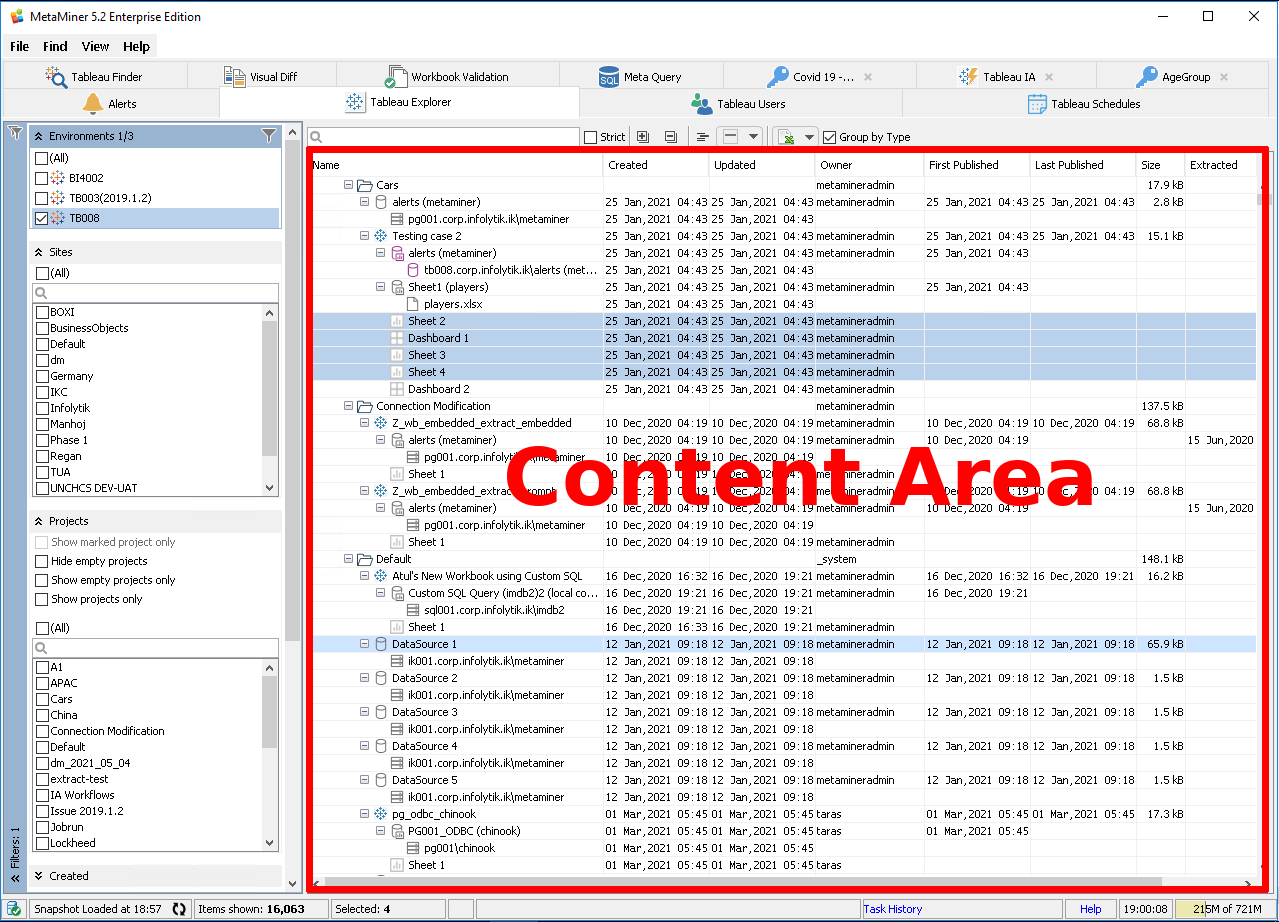Check the Environments (All) checkbox
Image resolution: width=1279 pixels, height=922 pixels.
41,158
